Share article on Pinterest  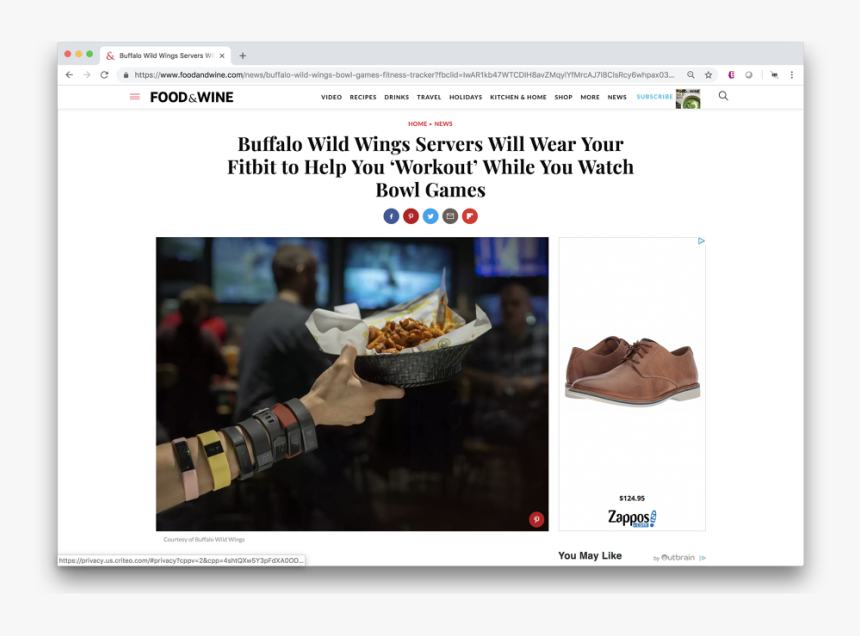411,216
